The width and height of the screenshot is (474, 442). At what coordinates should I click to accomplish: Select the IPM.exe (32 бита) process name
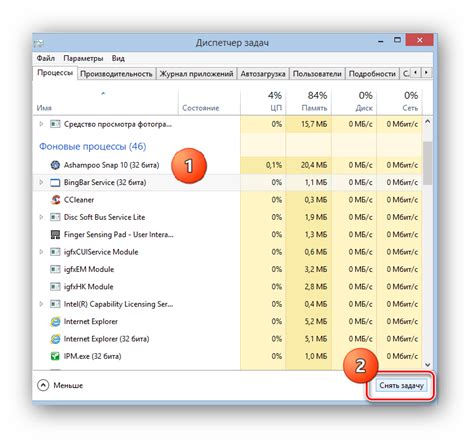coord(92,356)
